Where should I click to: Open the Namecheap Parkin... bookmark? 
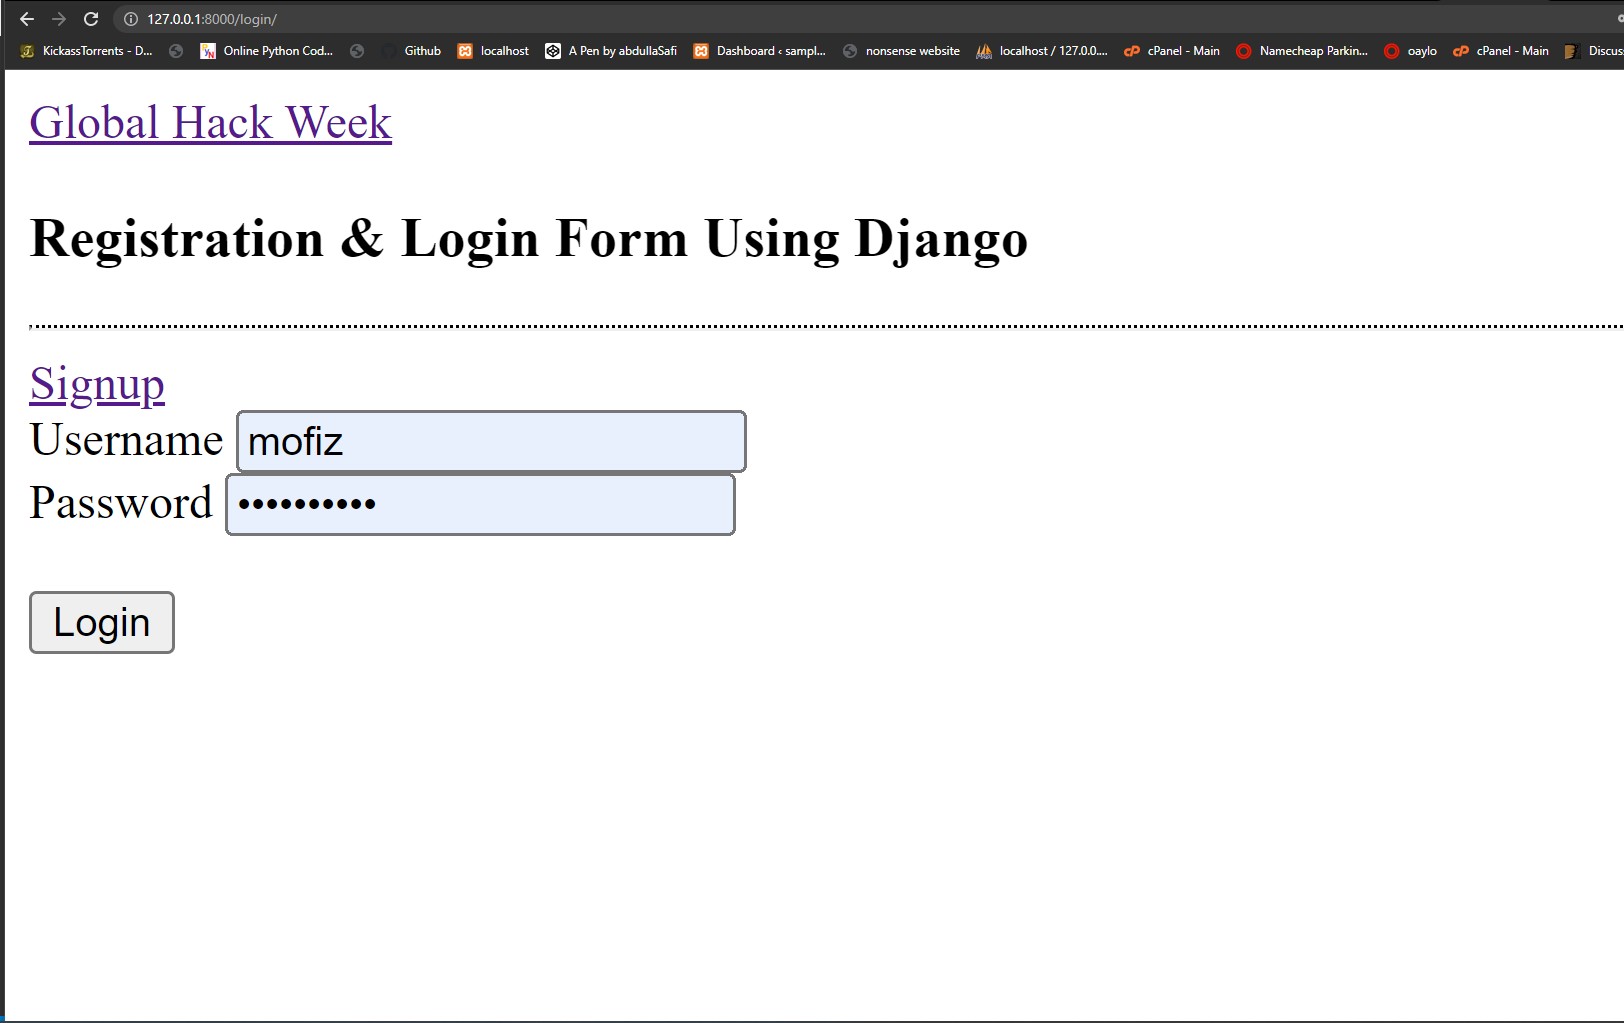[1302, 51]
